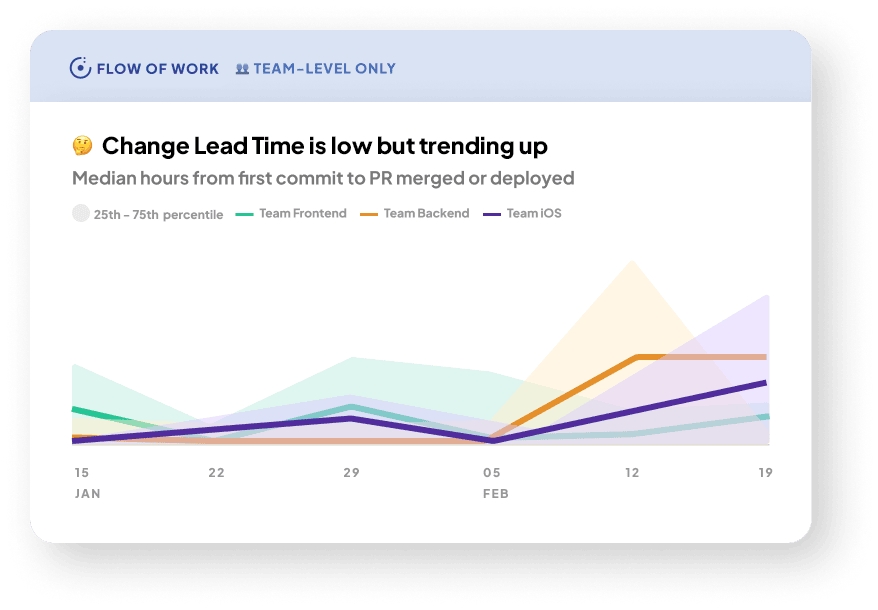Click the orange Team Backend legend line

point(368,214)
